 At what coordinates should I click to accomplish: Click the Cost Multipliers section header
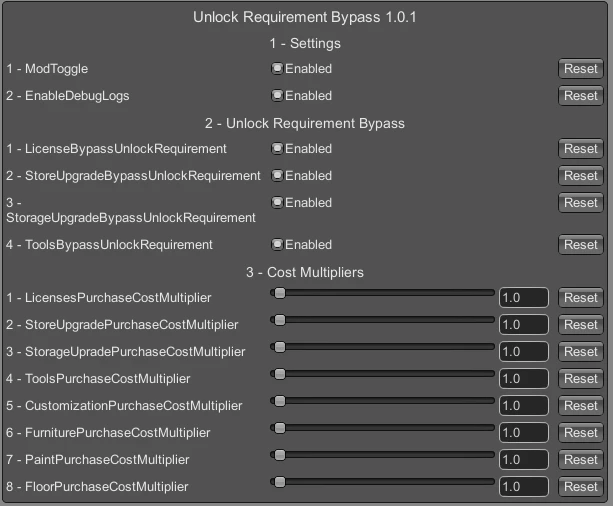(x=305, y=273)
